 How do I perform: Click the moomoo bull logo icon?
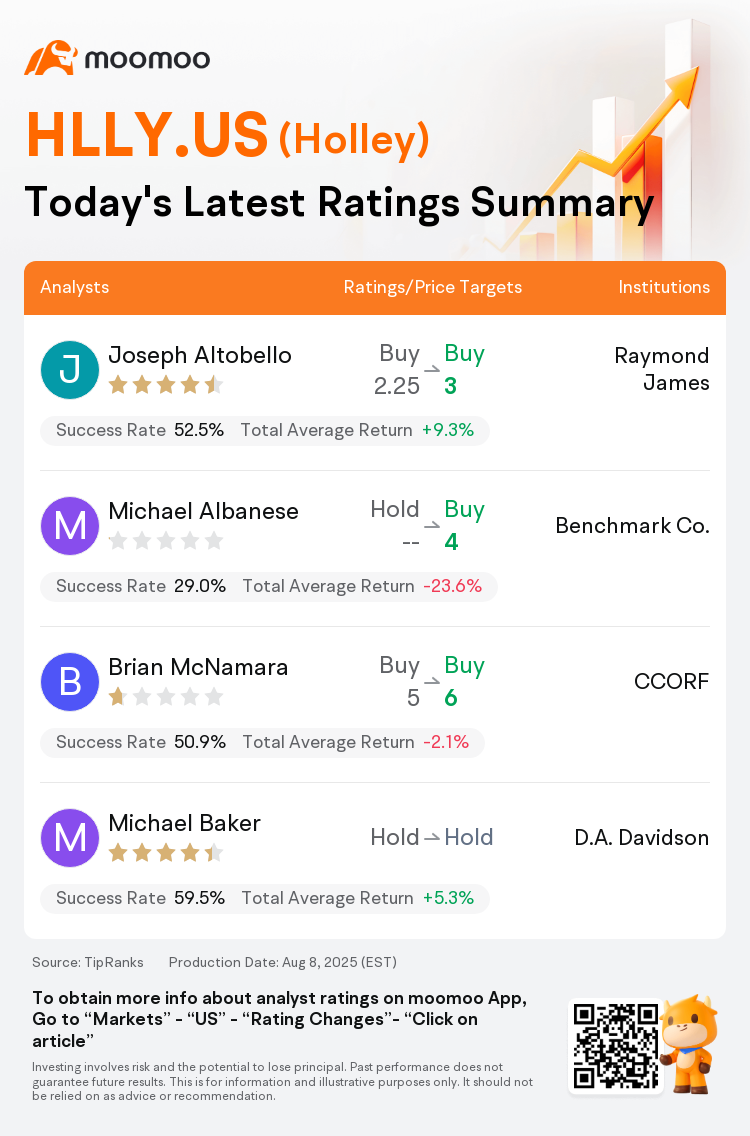[51, 58]
